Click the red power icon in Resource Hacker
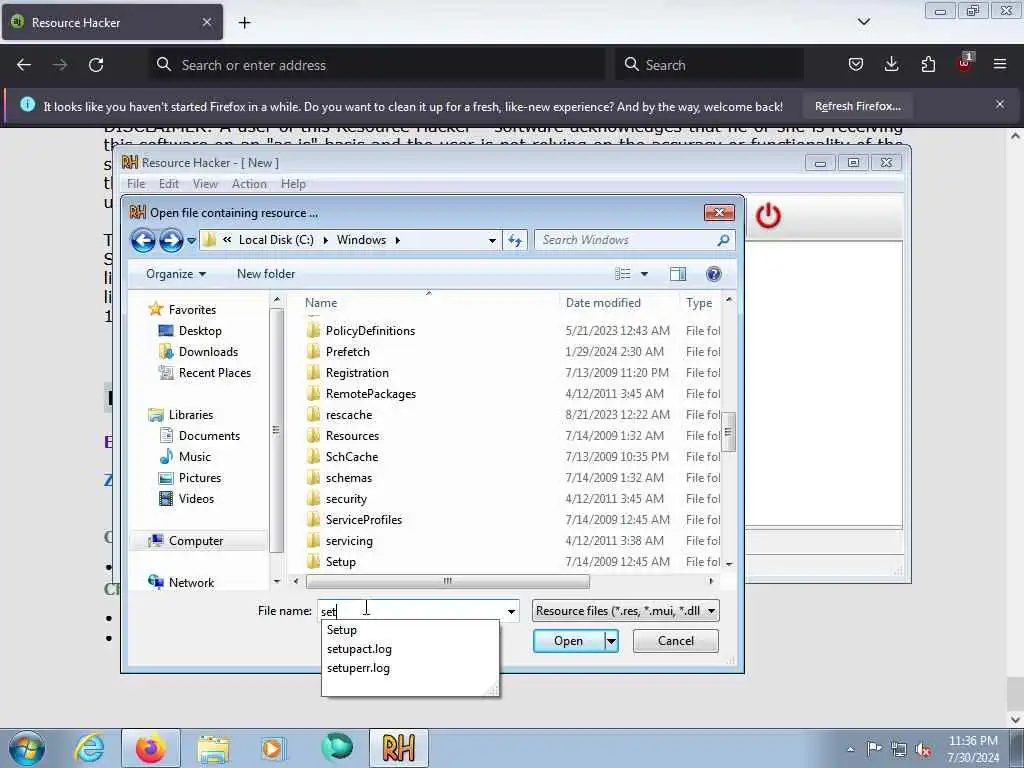The width and height of the screenshot is (1024, 768). 768,216
